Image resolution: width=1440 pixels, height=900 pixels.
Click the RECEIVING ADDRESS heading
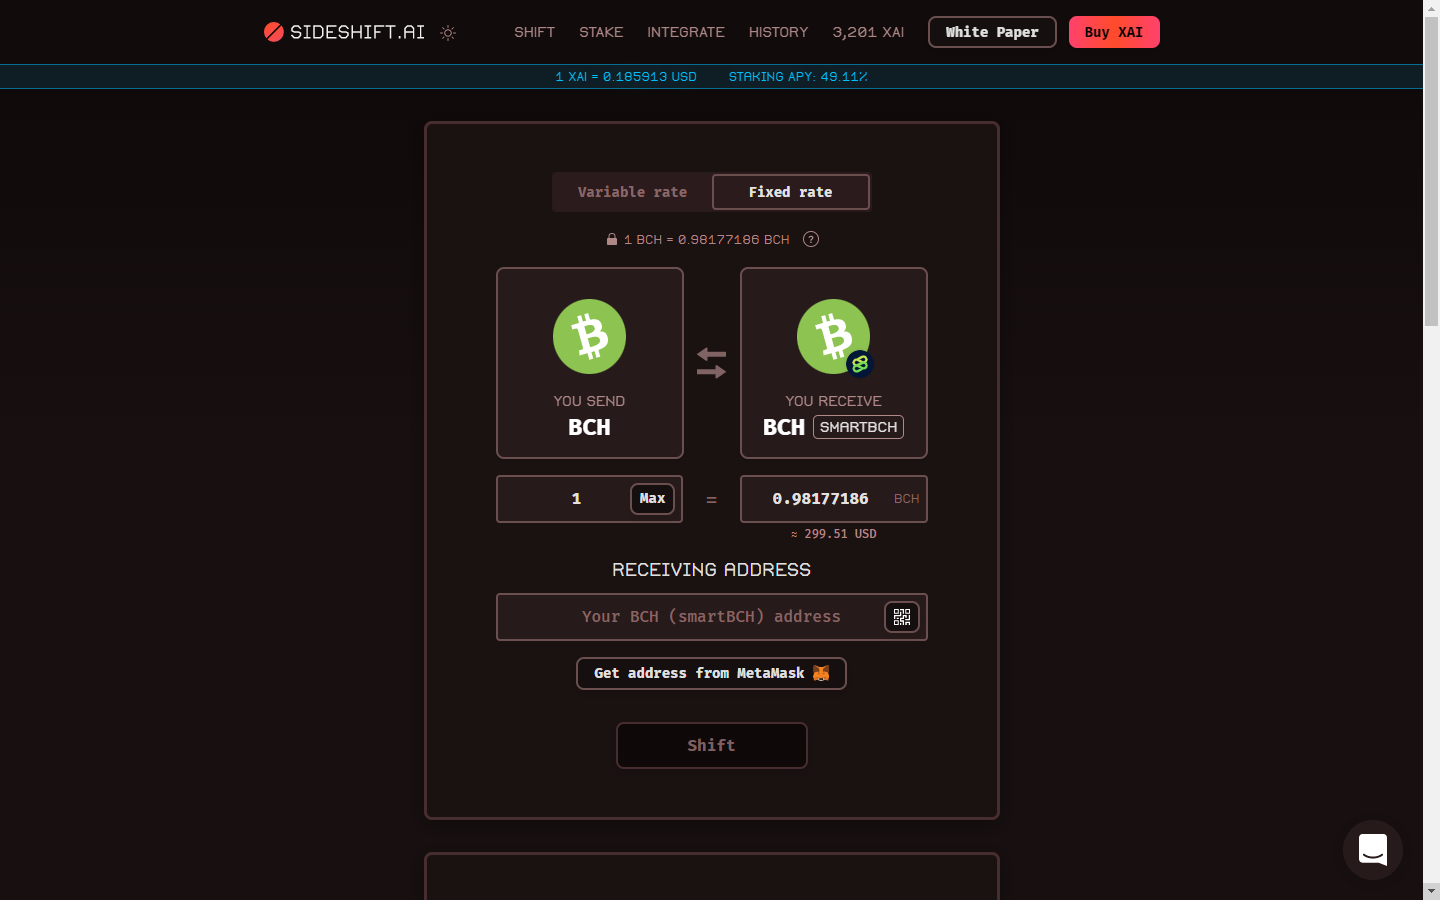pyautogui.click(x=712, y=570)
